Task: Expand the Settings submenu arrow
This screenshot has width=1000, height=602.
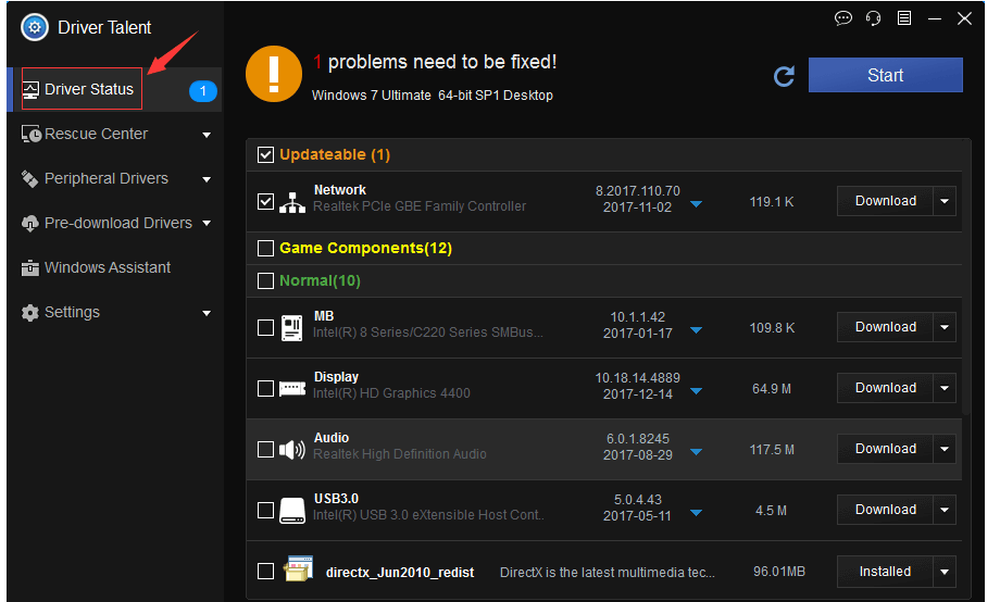Action: [x=207, y=313]
